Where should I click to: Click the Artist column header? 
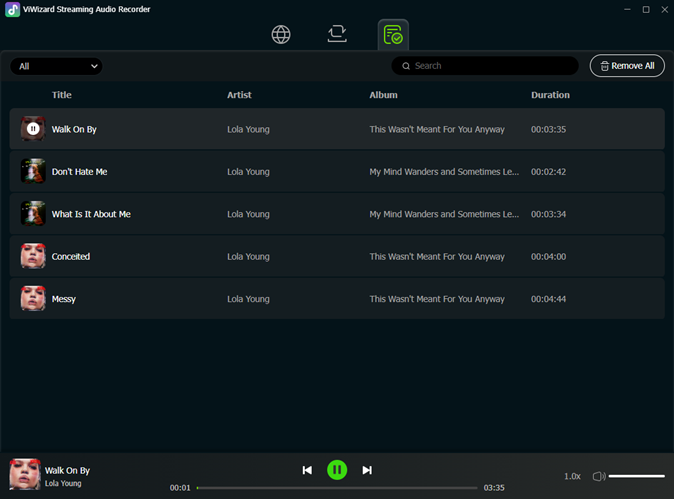coord(239,95)
